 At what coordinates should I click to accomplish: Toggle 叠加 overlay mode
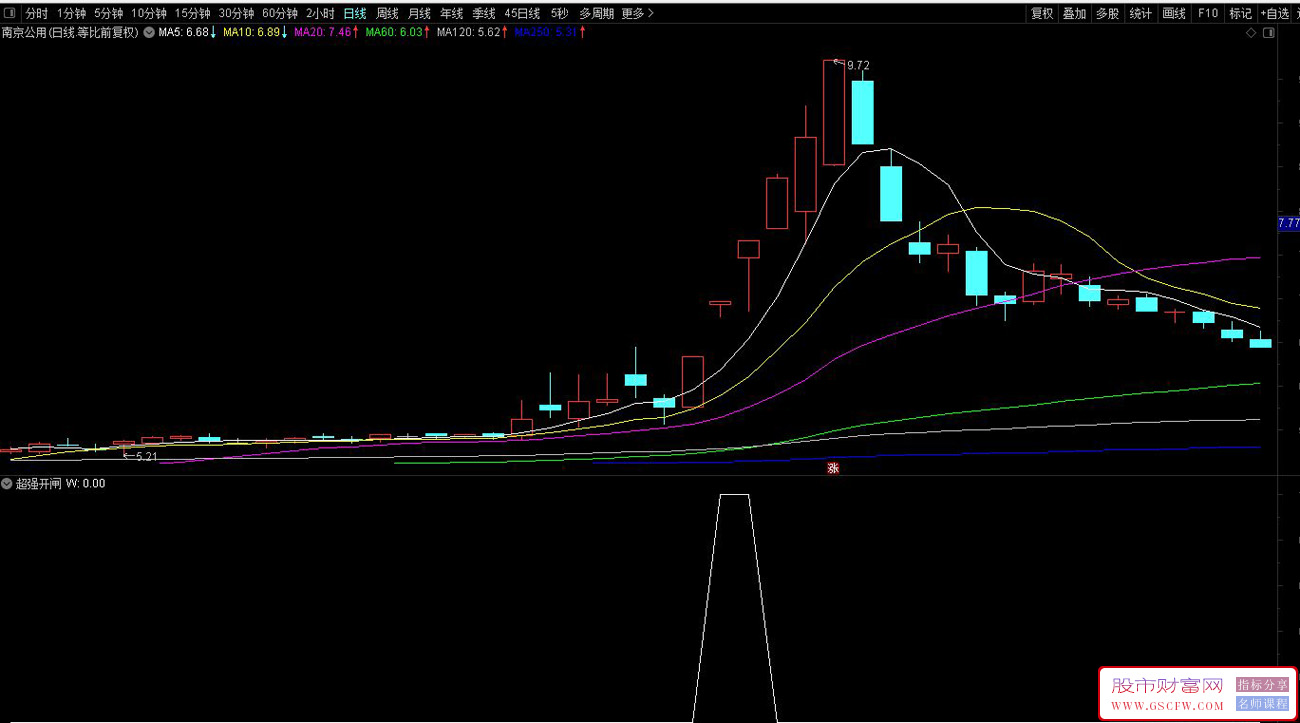pyautogui.click(x=1074, y=13)
